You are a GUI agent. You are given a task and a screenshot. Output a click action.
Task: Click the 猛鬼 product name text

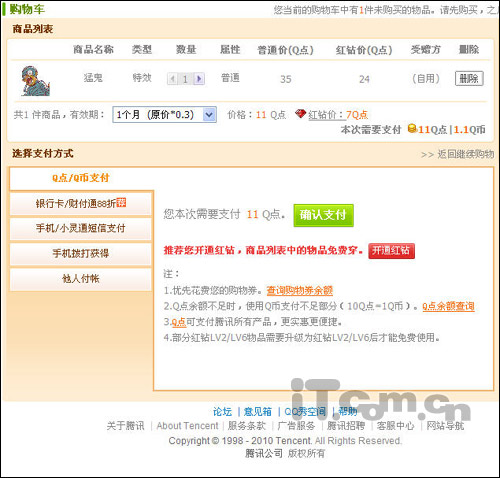93,78
